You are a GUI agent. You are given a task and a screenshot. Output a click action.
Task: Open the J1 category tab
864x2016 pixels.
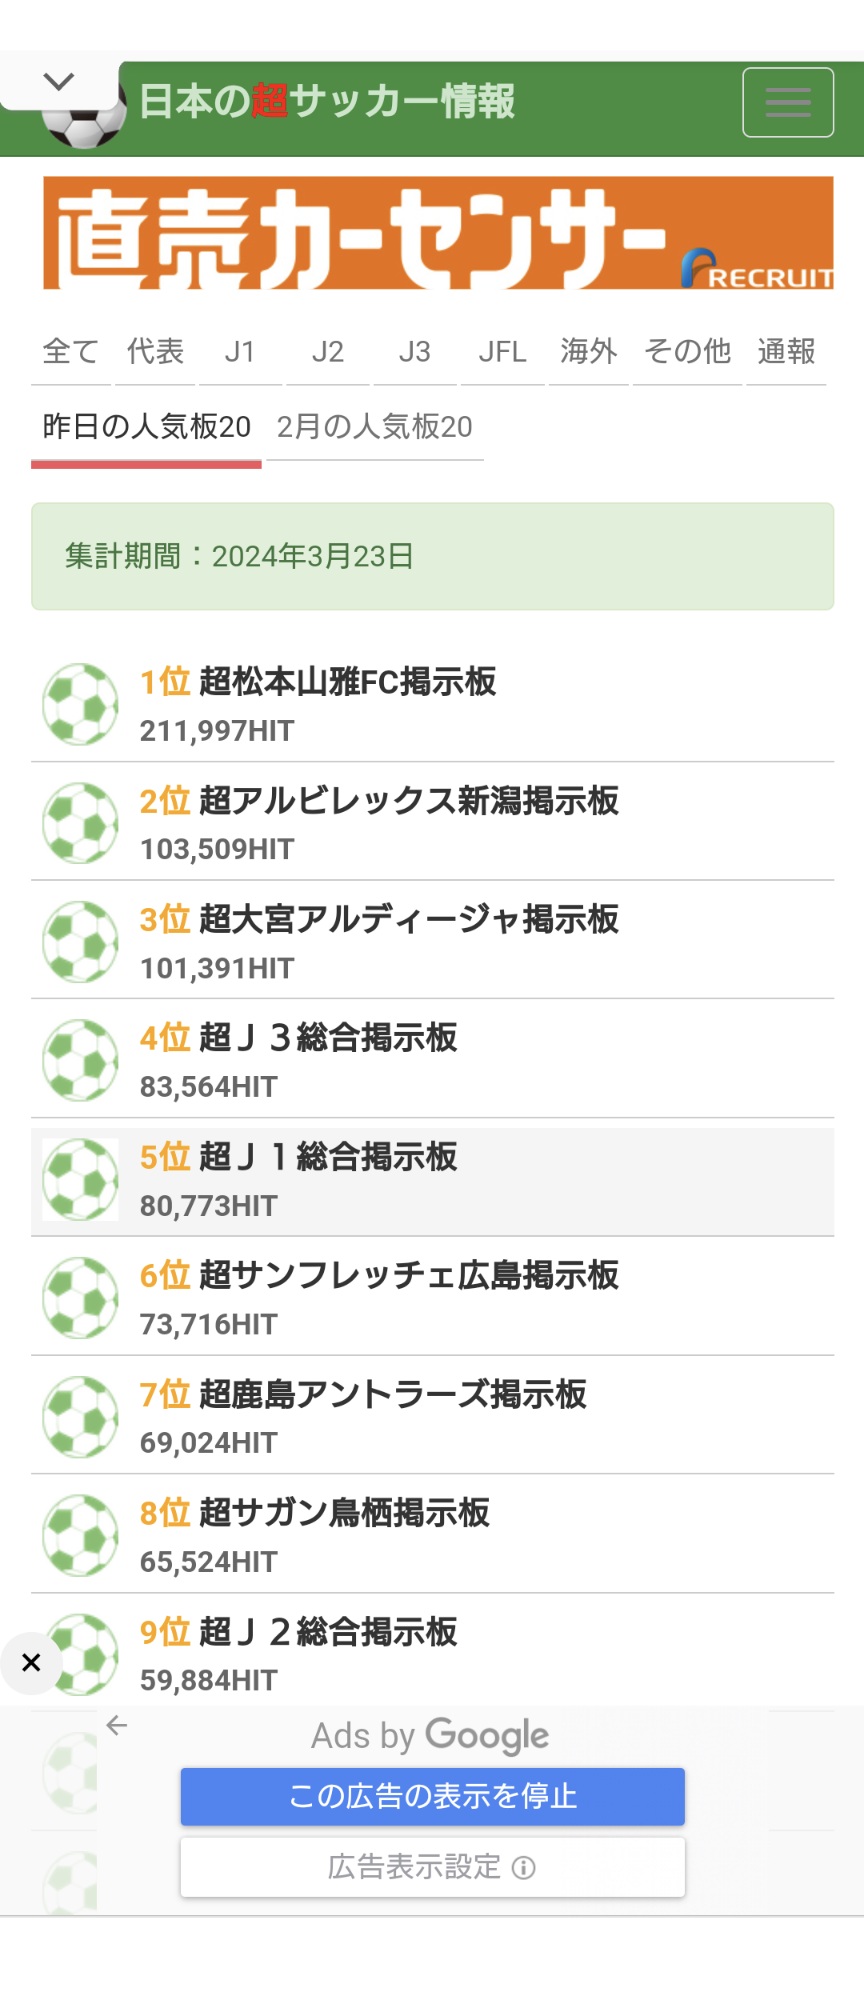(x=240, y=352)
